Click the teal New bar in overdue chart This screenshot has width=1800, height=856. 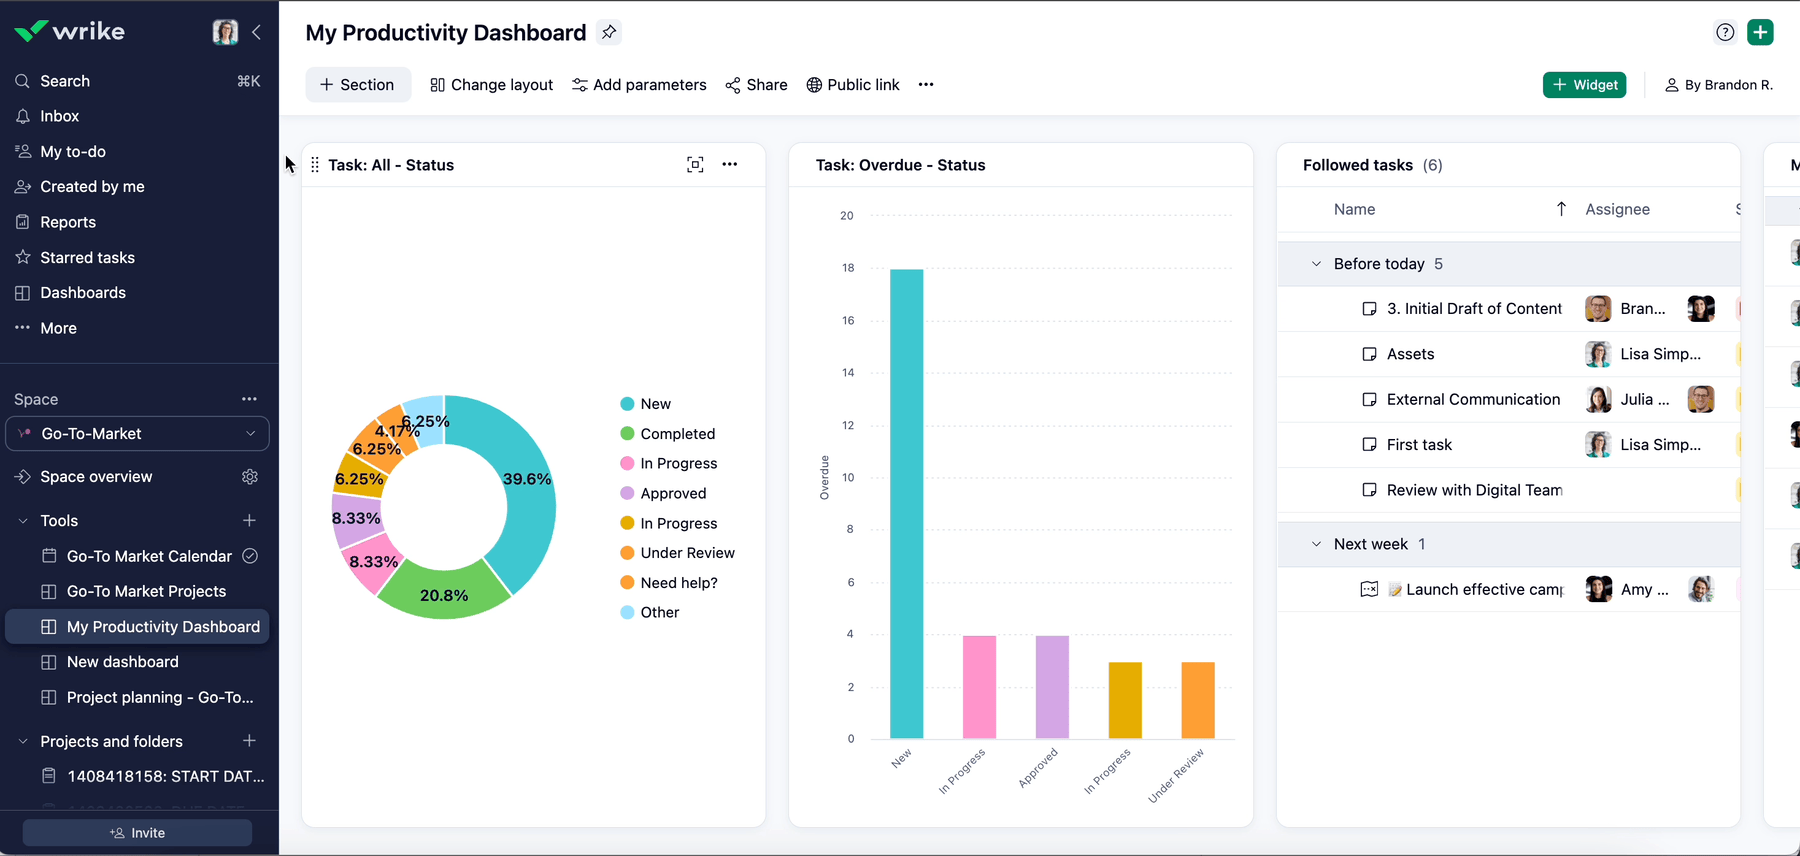coord(906,503)
